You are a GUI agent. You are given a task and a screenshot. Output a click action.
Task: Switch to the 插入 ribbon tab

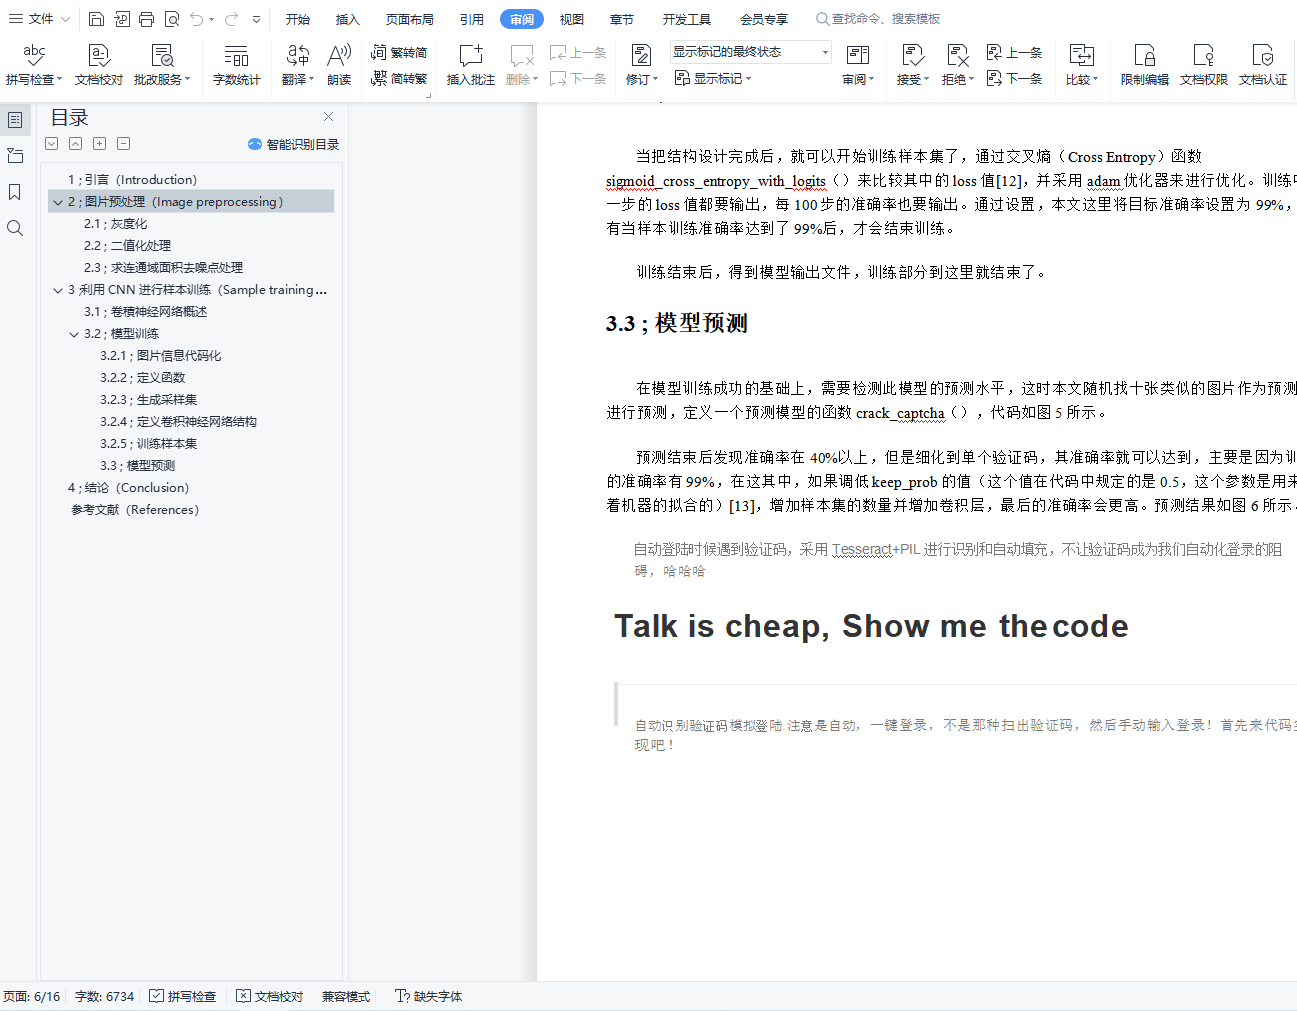tap(347, 19)
